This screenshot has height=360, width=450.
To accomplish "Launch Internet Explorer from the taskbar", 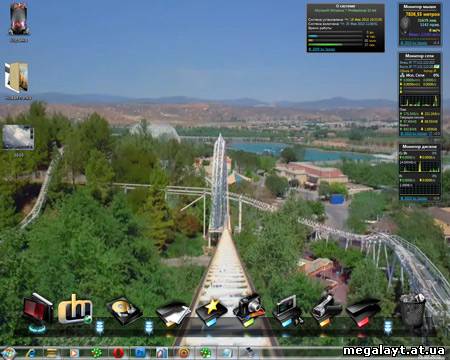I will [31, 353].
